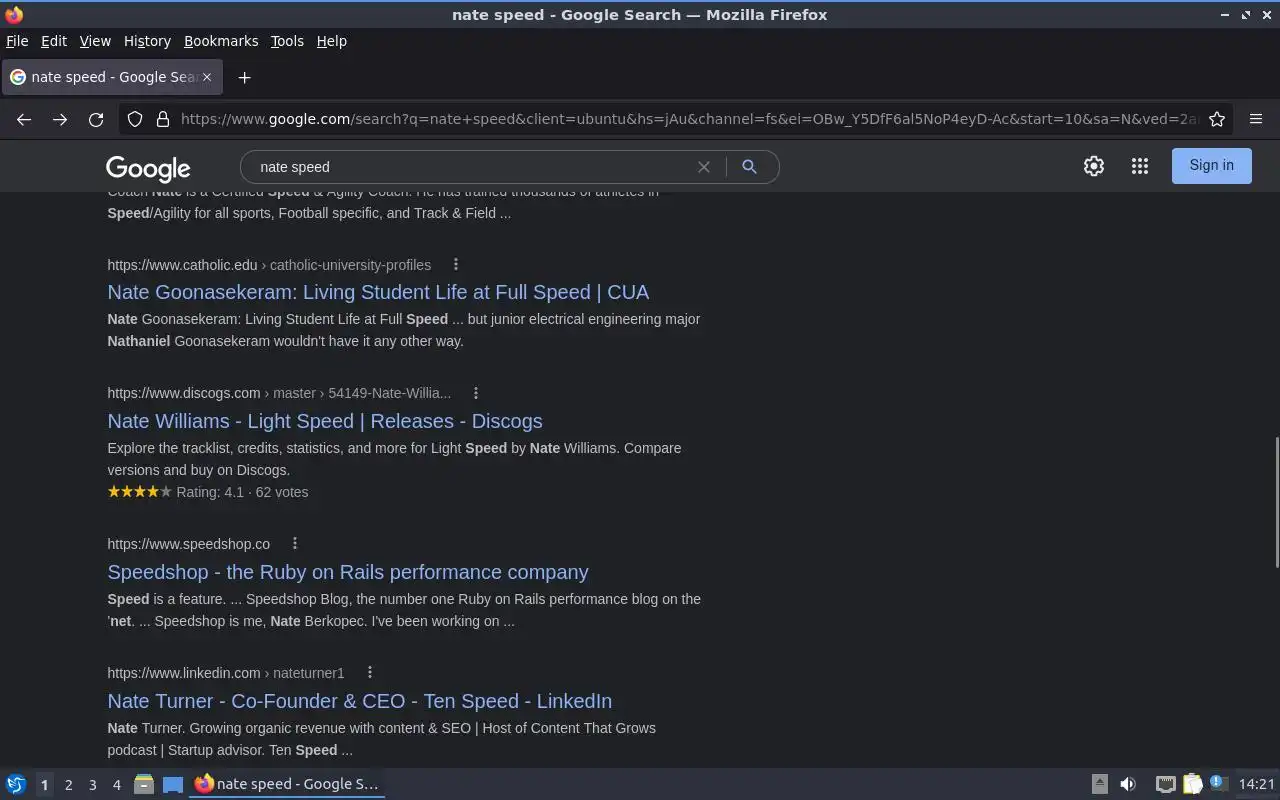The image size is (1280, 800).
Task: Open the clipboard manager tray icon
Action: (1193, 784)
